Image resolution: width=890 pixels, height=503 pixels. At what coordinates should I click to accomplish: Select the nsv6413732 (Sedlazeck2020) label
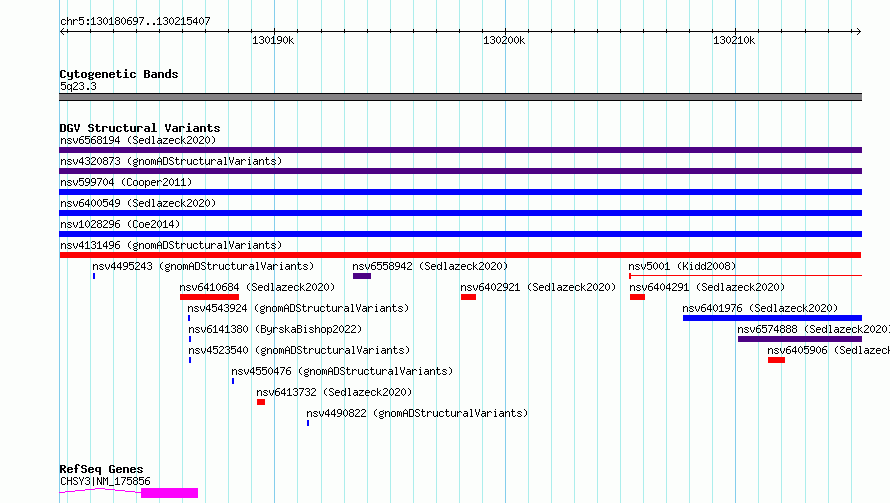pos(334,392)
